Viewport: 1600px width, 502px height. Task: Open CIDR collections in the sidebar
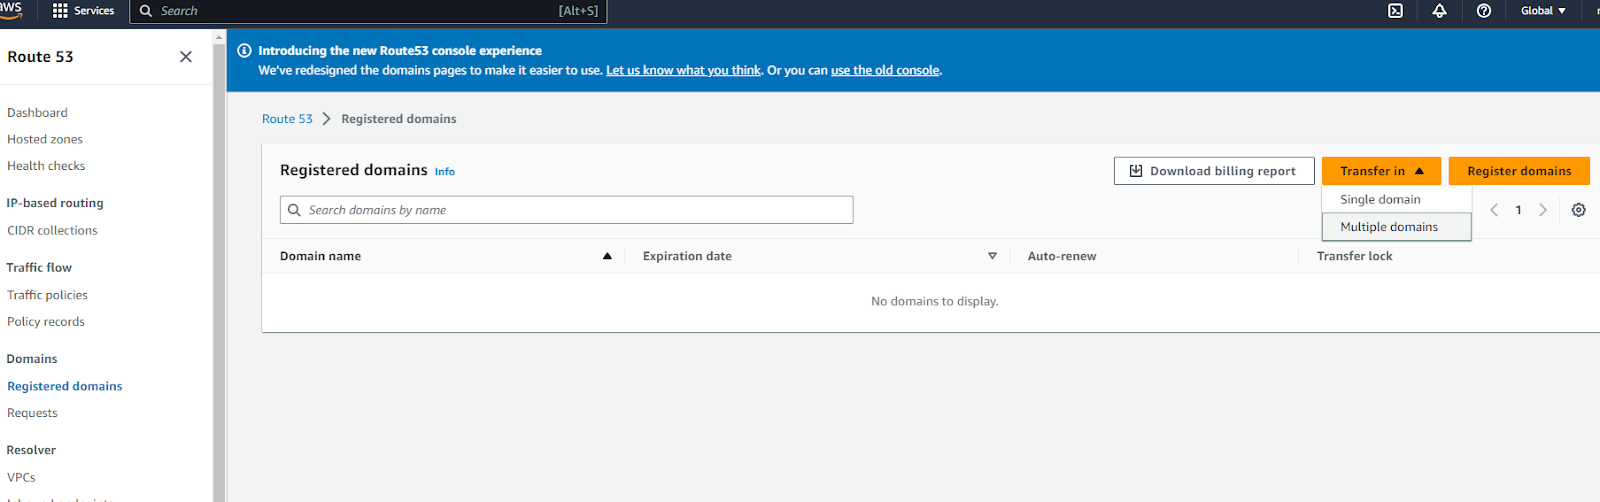(x=52, y=230)
